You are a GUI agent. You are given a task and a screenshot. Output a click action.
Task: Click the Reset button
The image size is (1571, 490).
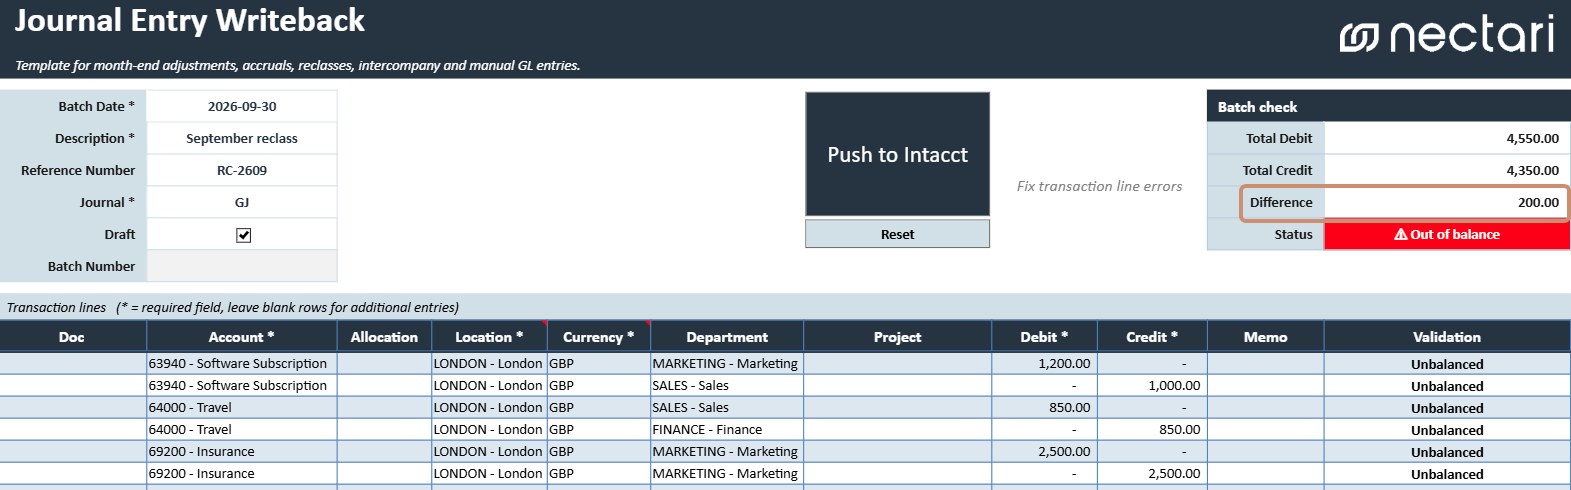click(x=897, y=234)
